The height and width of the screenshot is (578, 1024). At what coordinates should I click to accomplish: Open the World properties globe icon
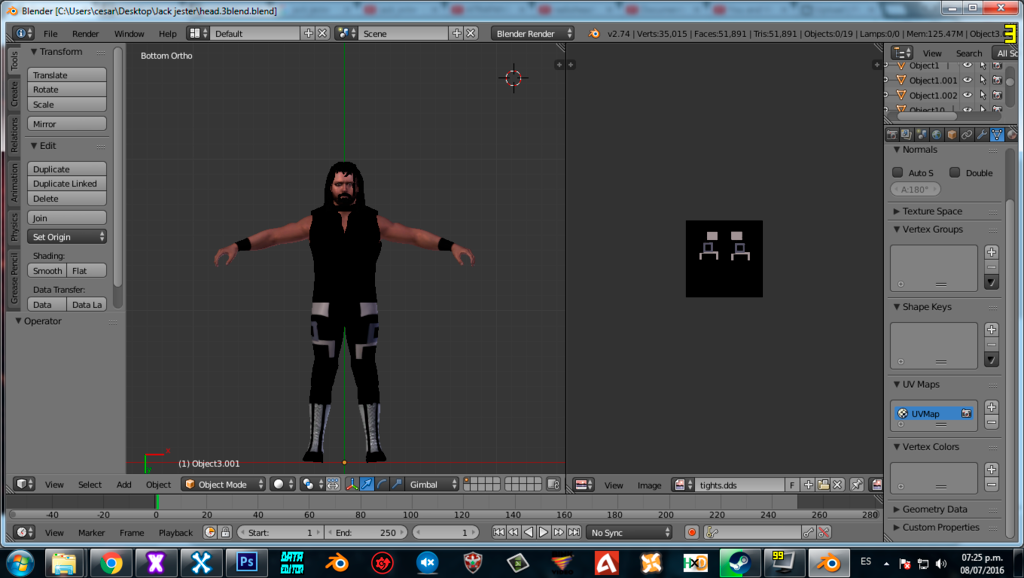936,135
